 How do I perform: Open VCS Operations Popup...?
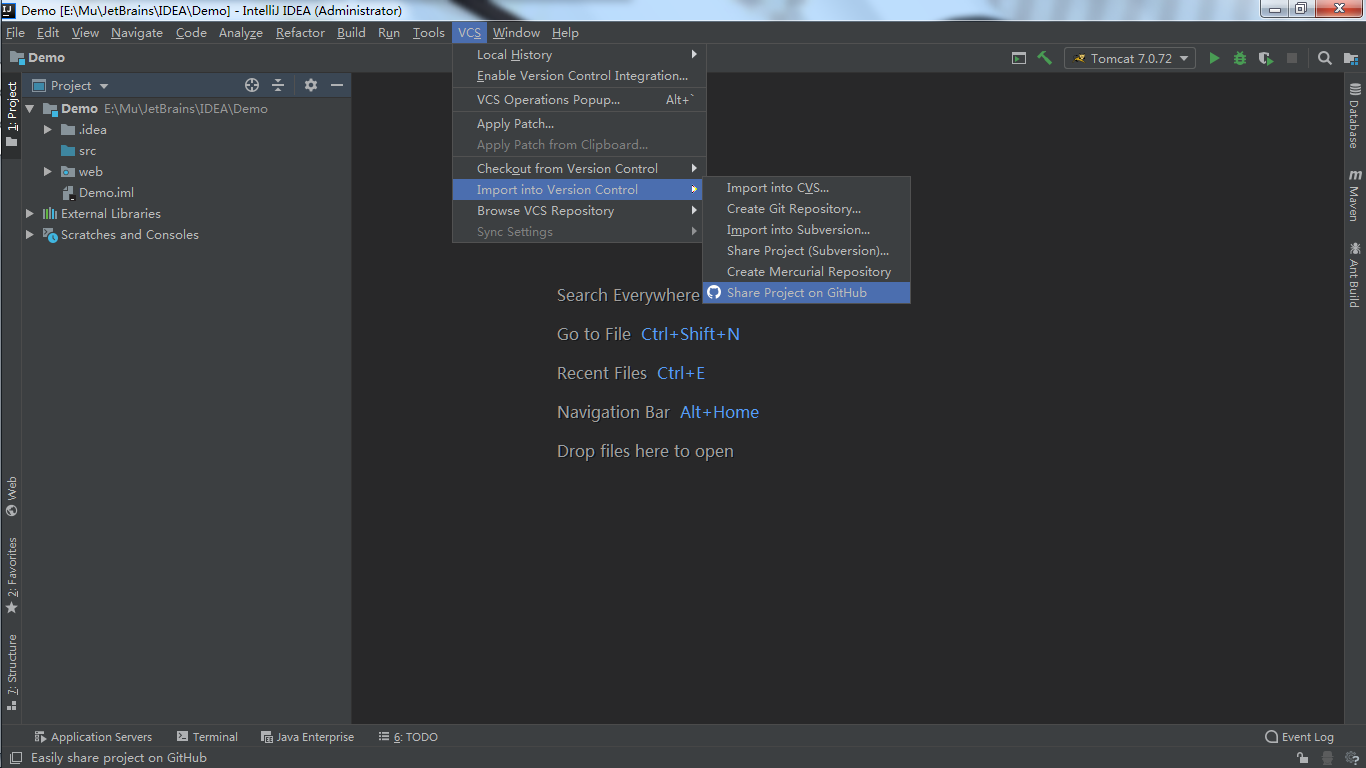tap(579, 100)
